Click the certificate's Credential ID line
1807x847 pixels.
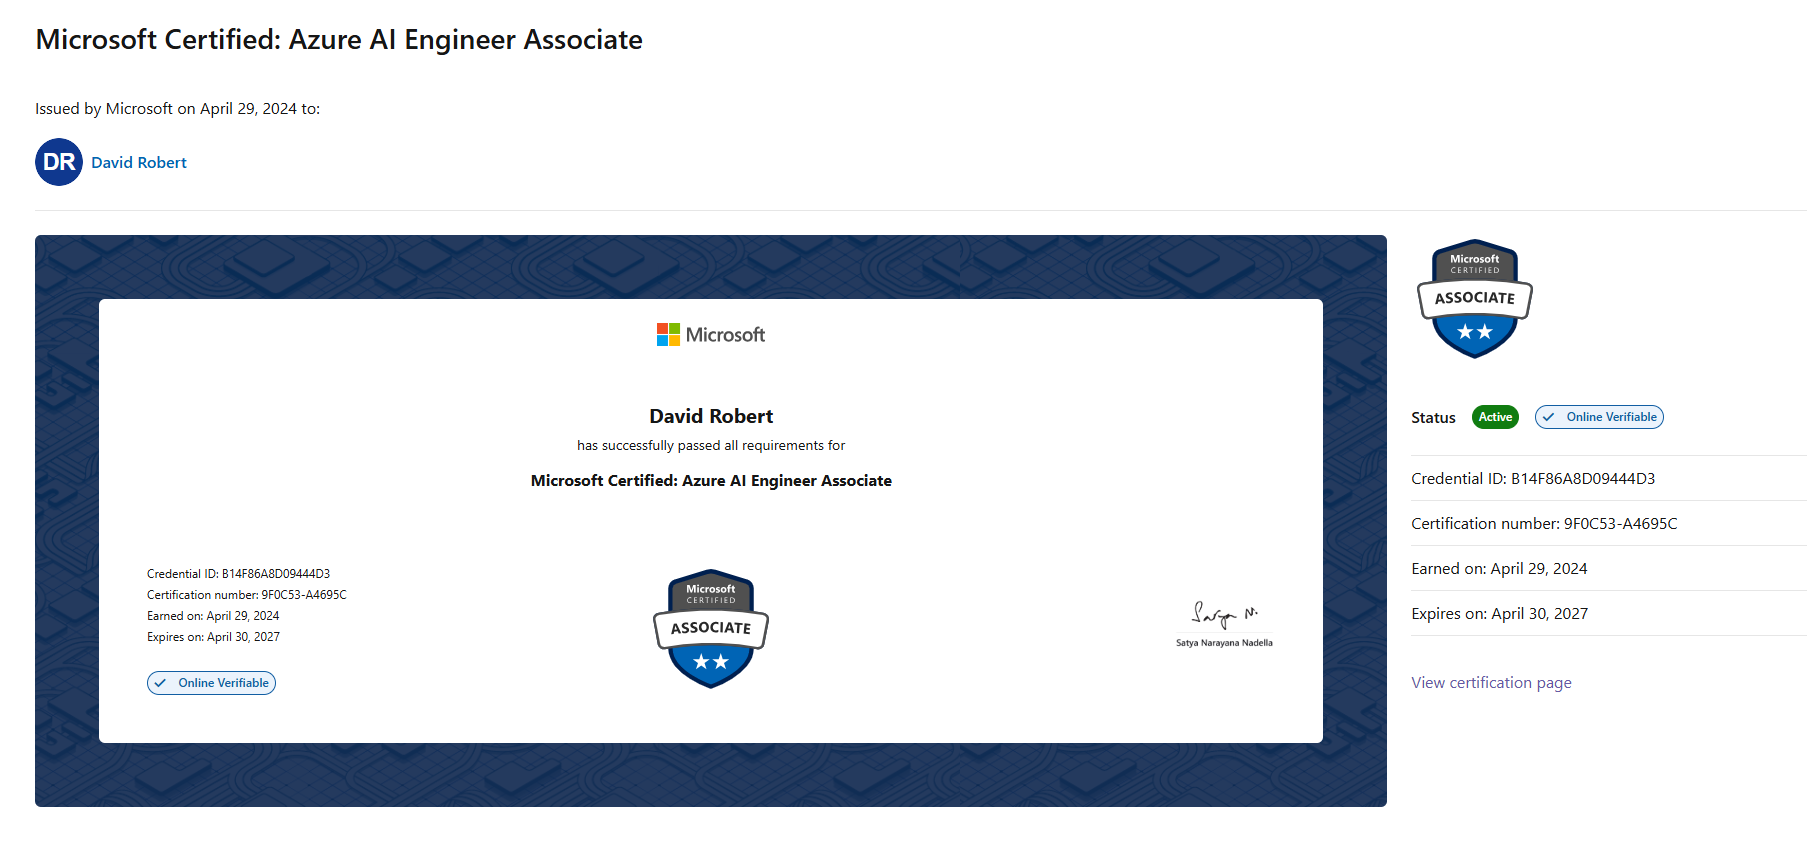click(x=238, y=574)
